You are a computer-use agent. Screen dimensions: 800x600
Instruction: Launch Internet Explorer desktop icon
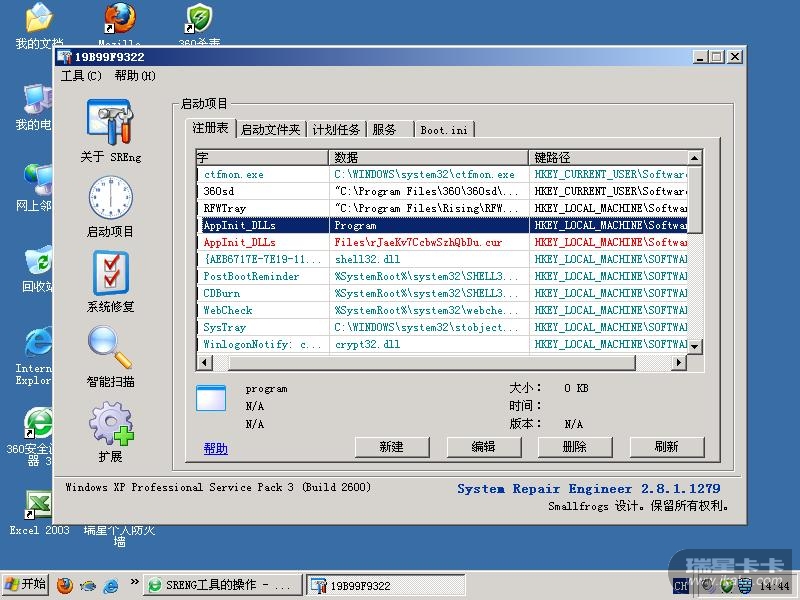pos(35,356)
